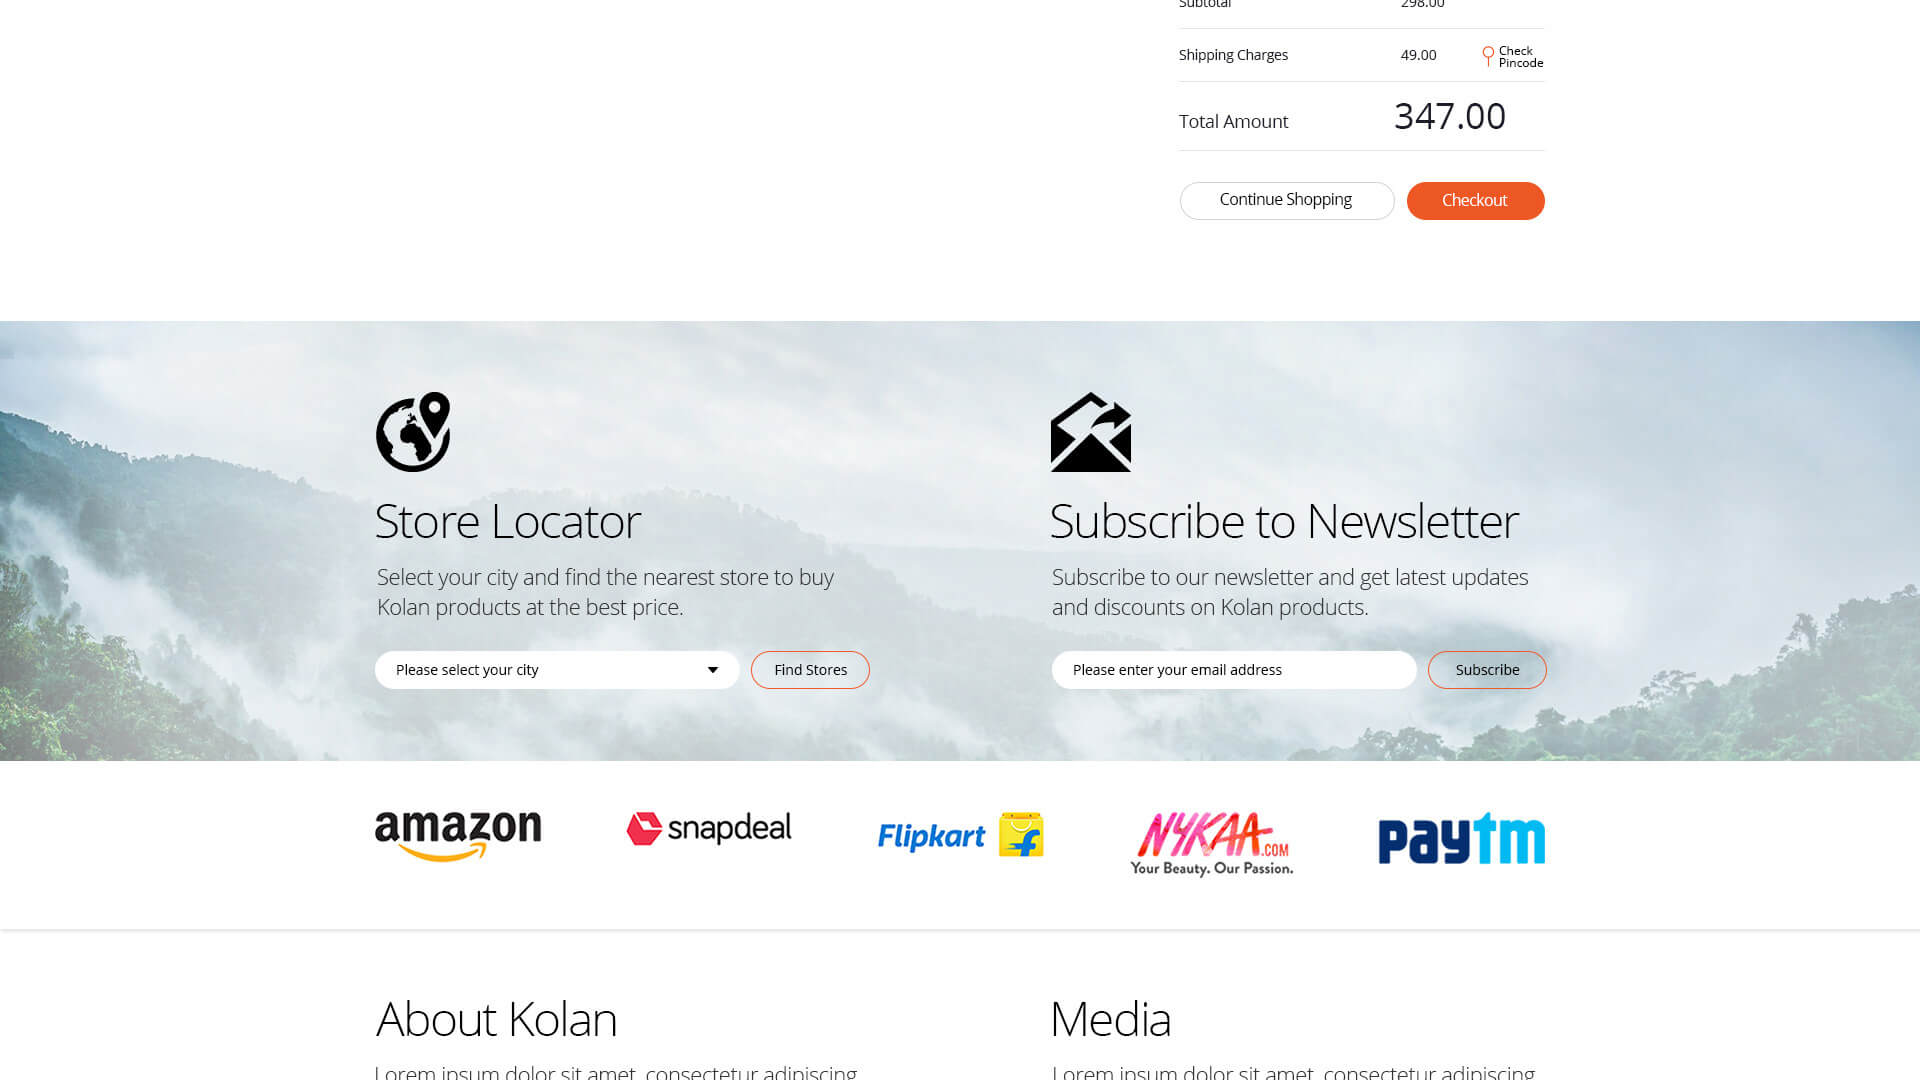Open the Nykaa logo link
The width and height of the screenshot is (1920, 1080).
(x=1212, y=843)
